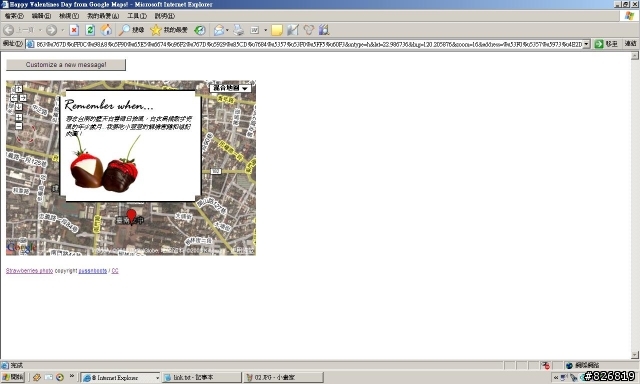Image resolution: width=640 pixels, height=384 pixels.
Task: Click the green Go (移至) button
Action: (606, 44)
